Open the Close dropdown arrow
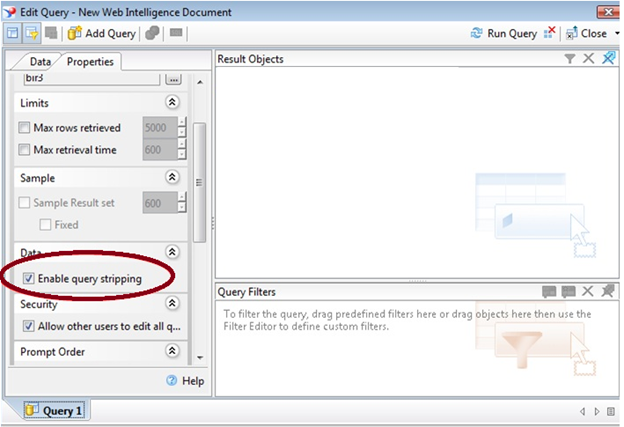 [617, 33]
